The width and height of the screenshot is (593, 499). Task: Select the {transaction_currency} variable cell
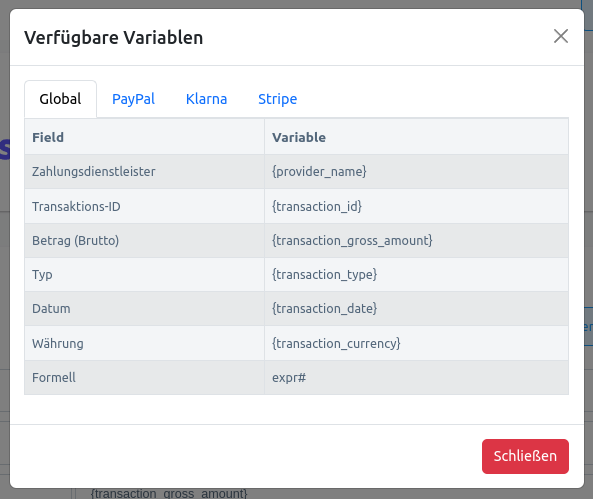[416, 343]
